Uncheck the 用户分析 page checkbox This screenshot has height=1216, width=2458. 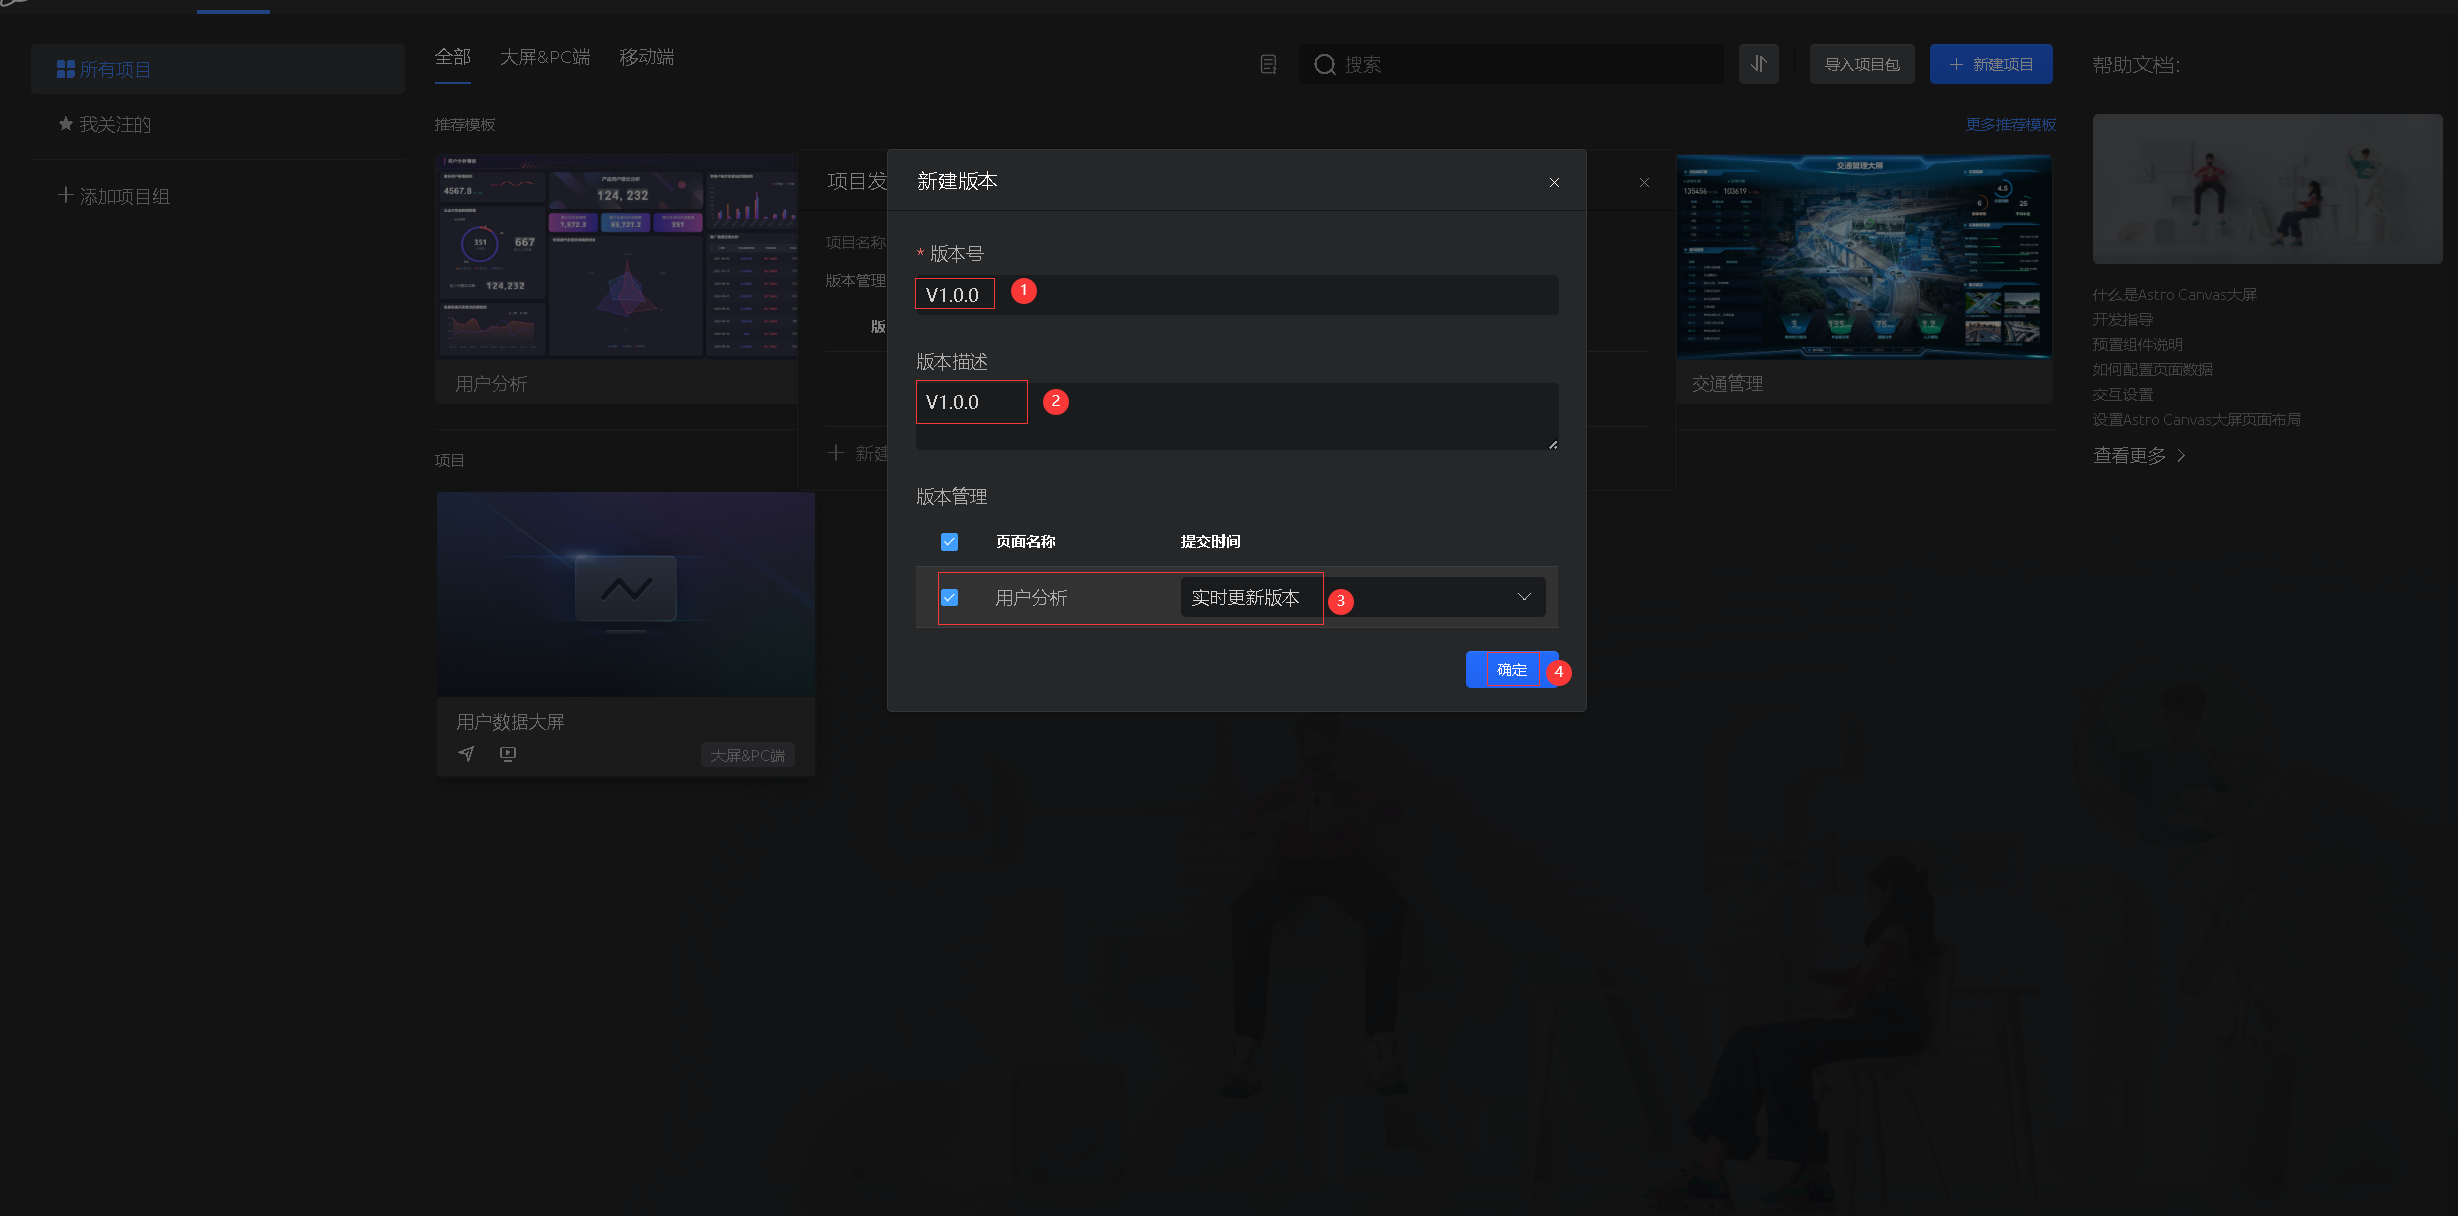click(949, 597)
